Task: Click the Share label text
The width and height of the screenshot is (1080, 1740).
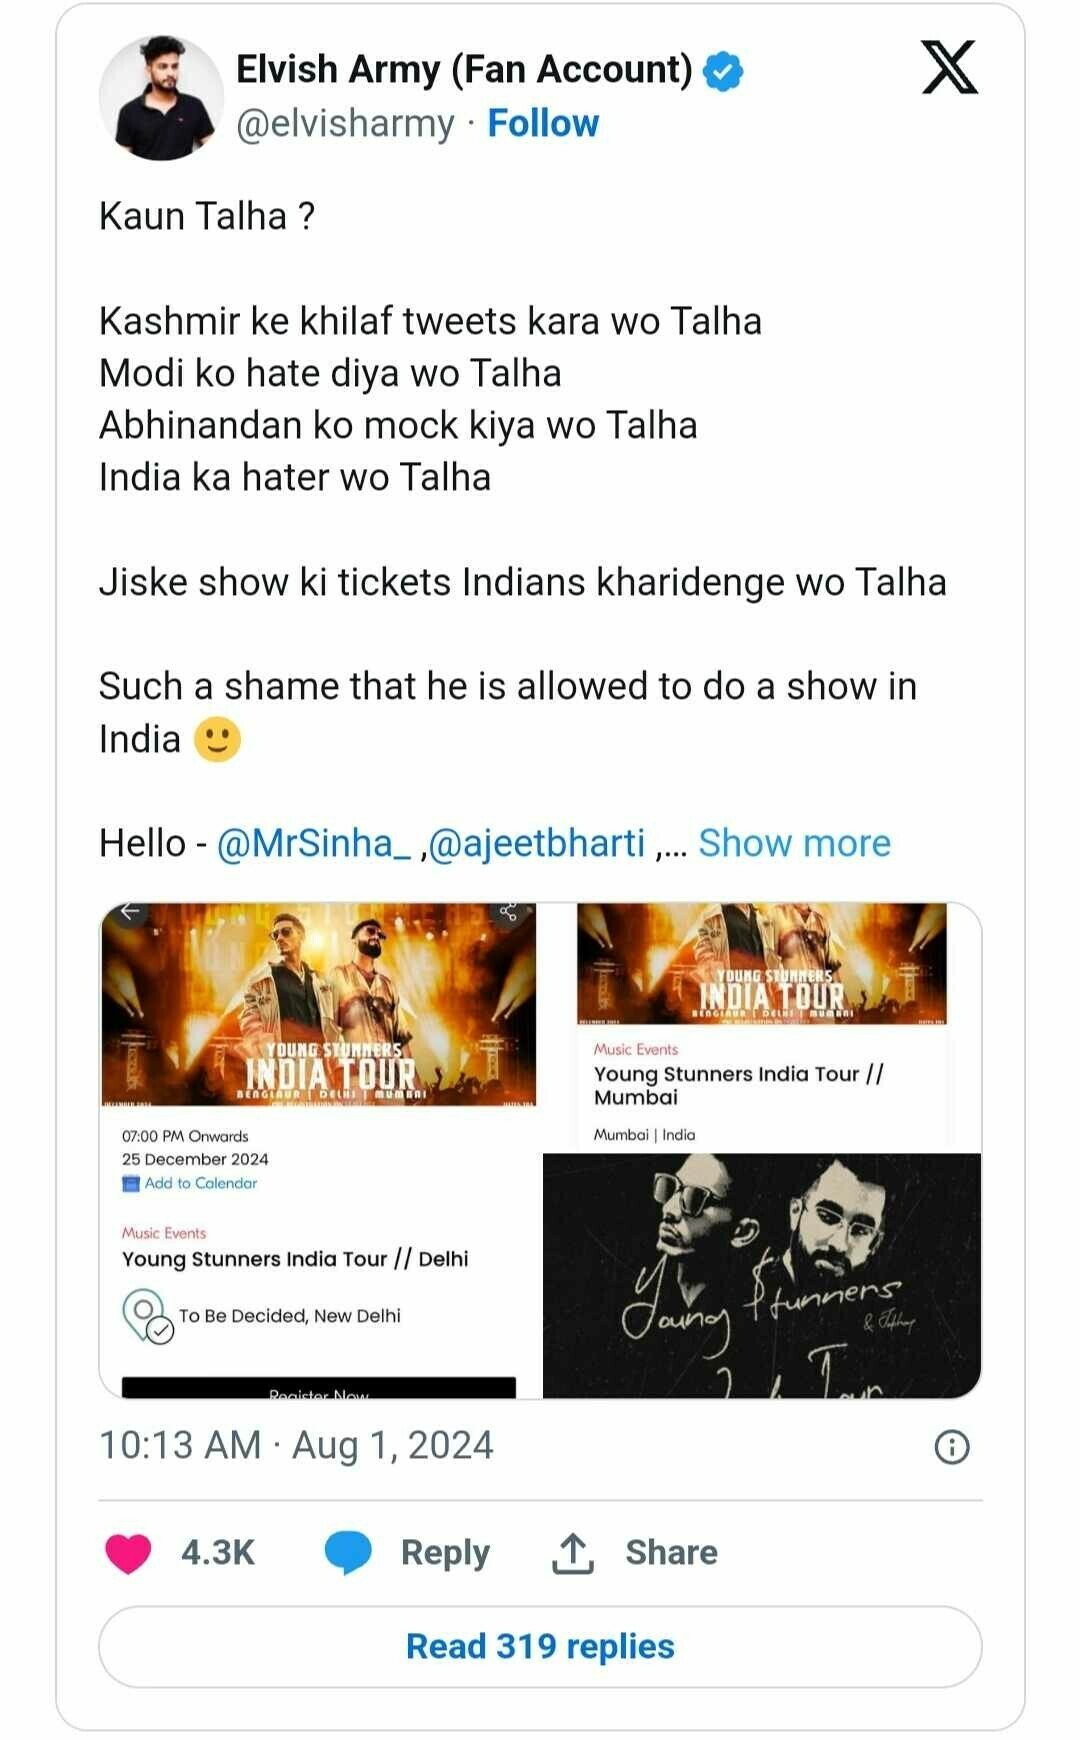Action: coord(671,1552)
